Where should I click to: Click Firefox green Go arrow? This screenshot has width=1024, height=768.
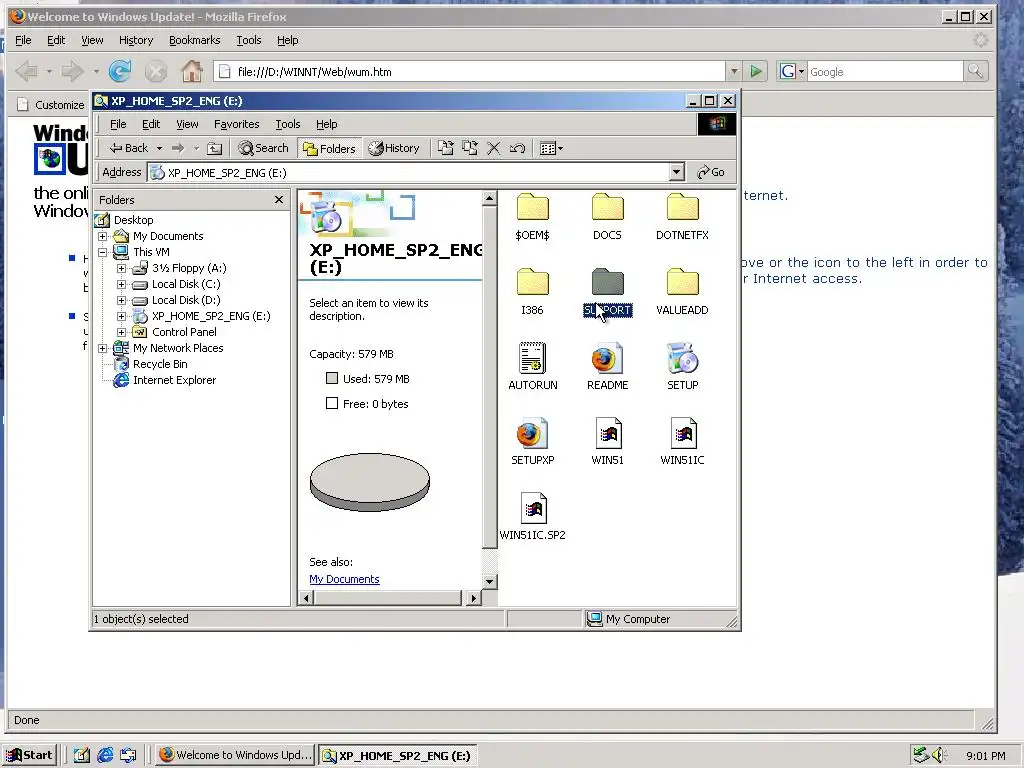point(756,71)
